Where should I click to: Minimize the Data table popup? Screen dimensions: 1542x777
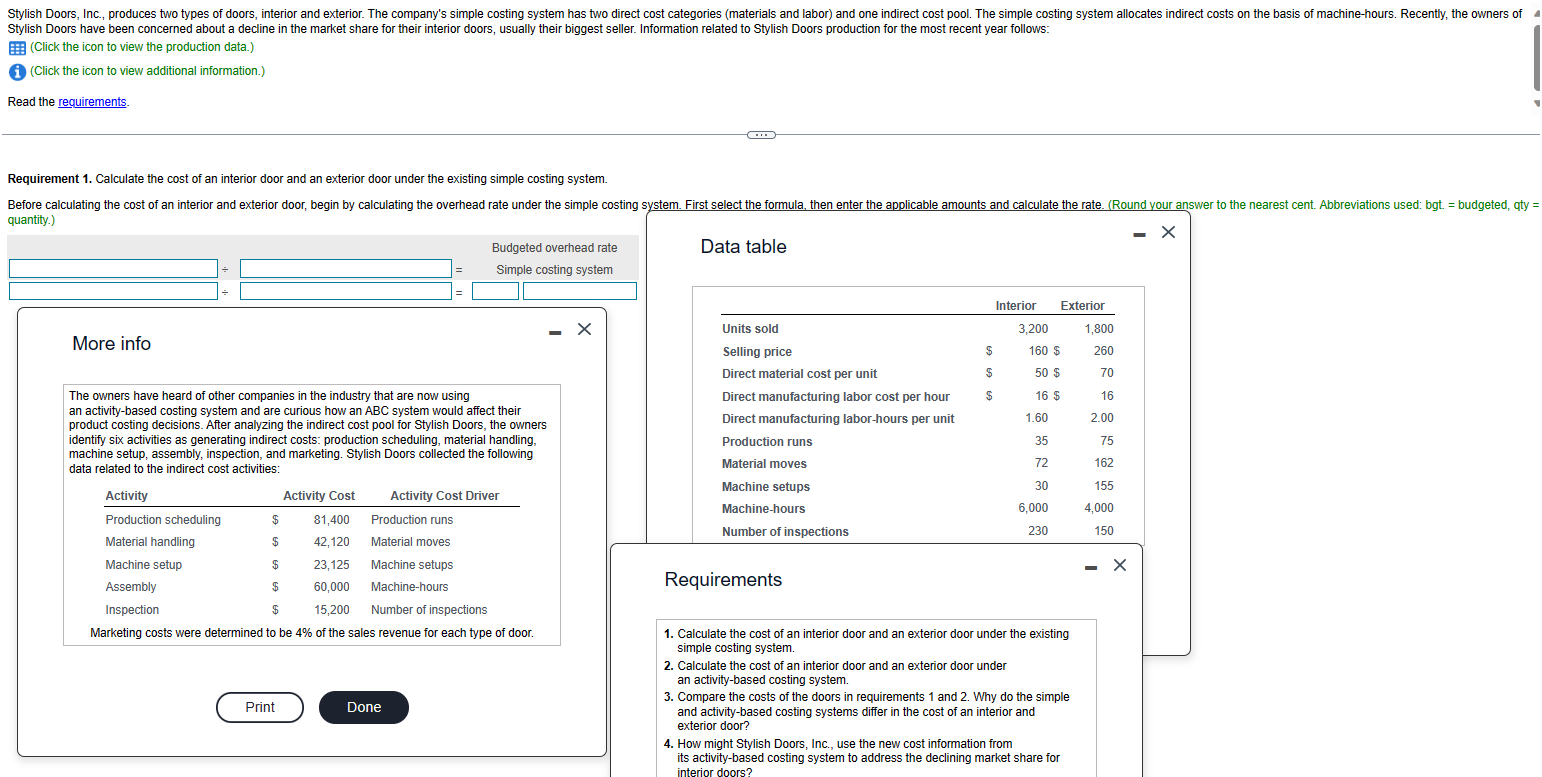[1139, 235]
